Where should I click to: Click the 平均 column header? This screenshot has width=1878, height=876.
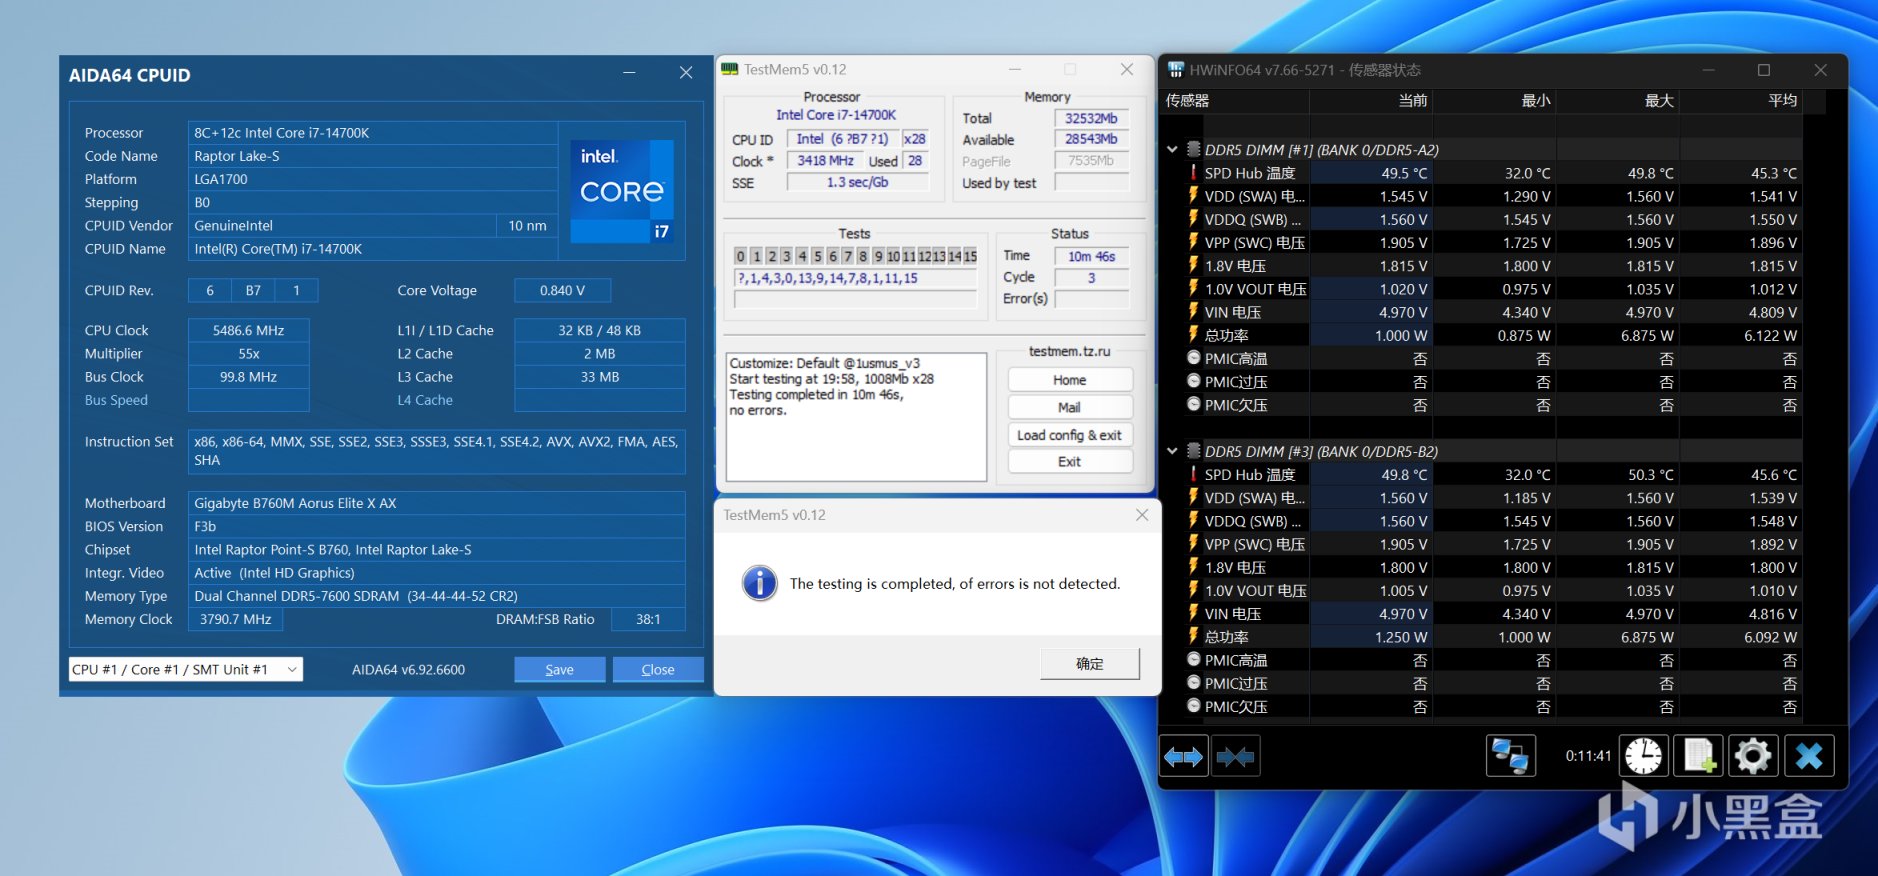(1782, 101)
